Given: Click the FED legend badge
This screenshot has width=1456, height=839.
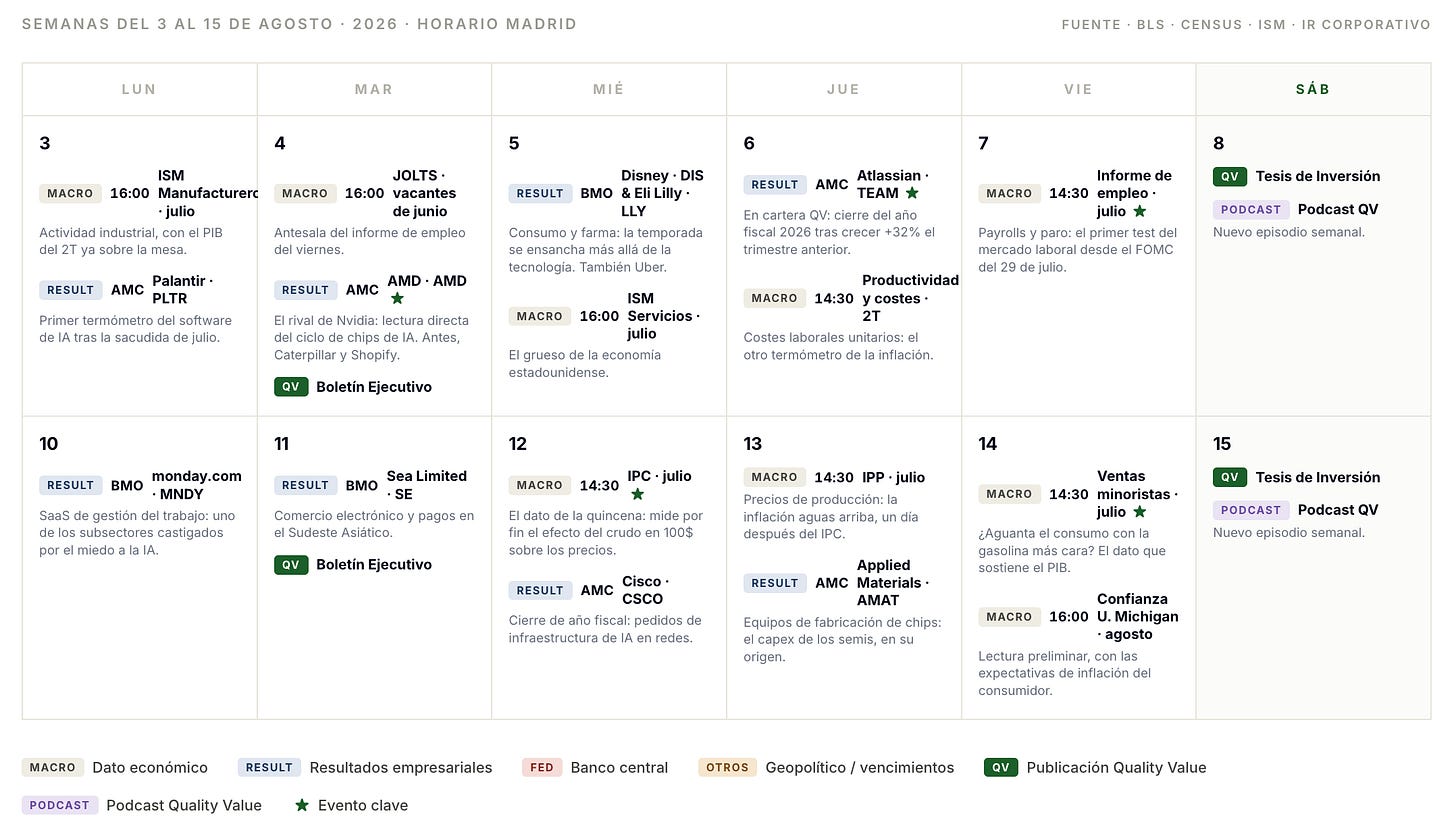Looking at the screenshot, I should click(x=542, y=768).
